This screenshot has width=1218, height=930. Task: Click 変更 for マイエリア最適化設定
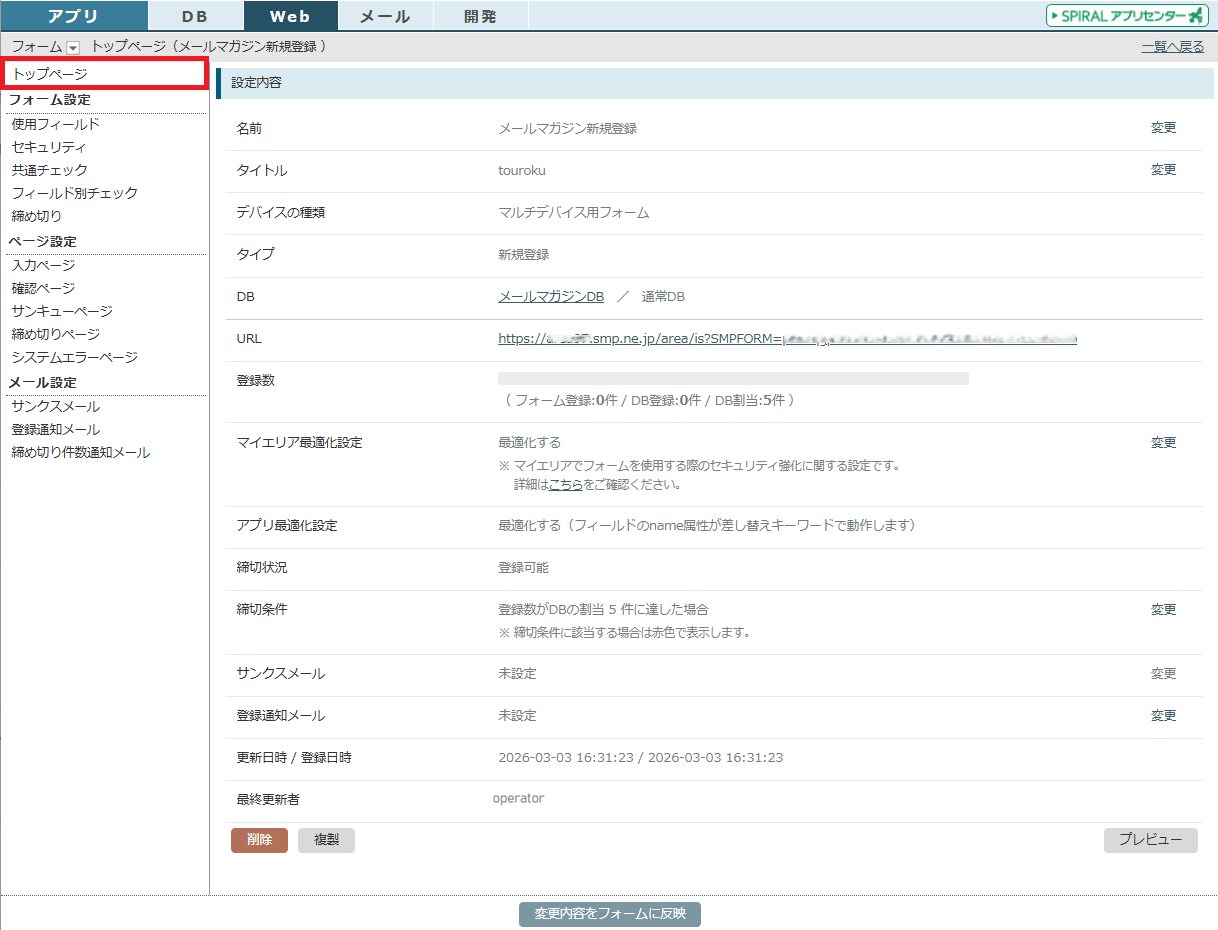1163,442
